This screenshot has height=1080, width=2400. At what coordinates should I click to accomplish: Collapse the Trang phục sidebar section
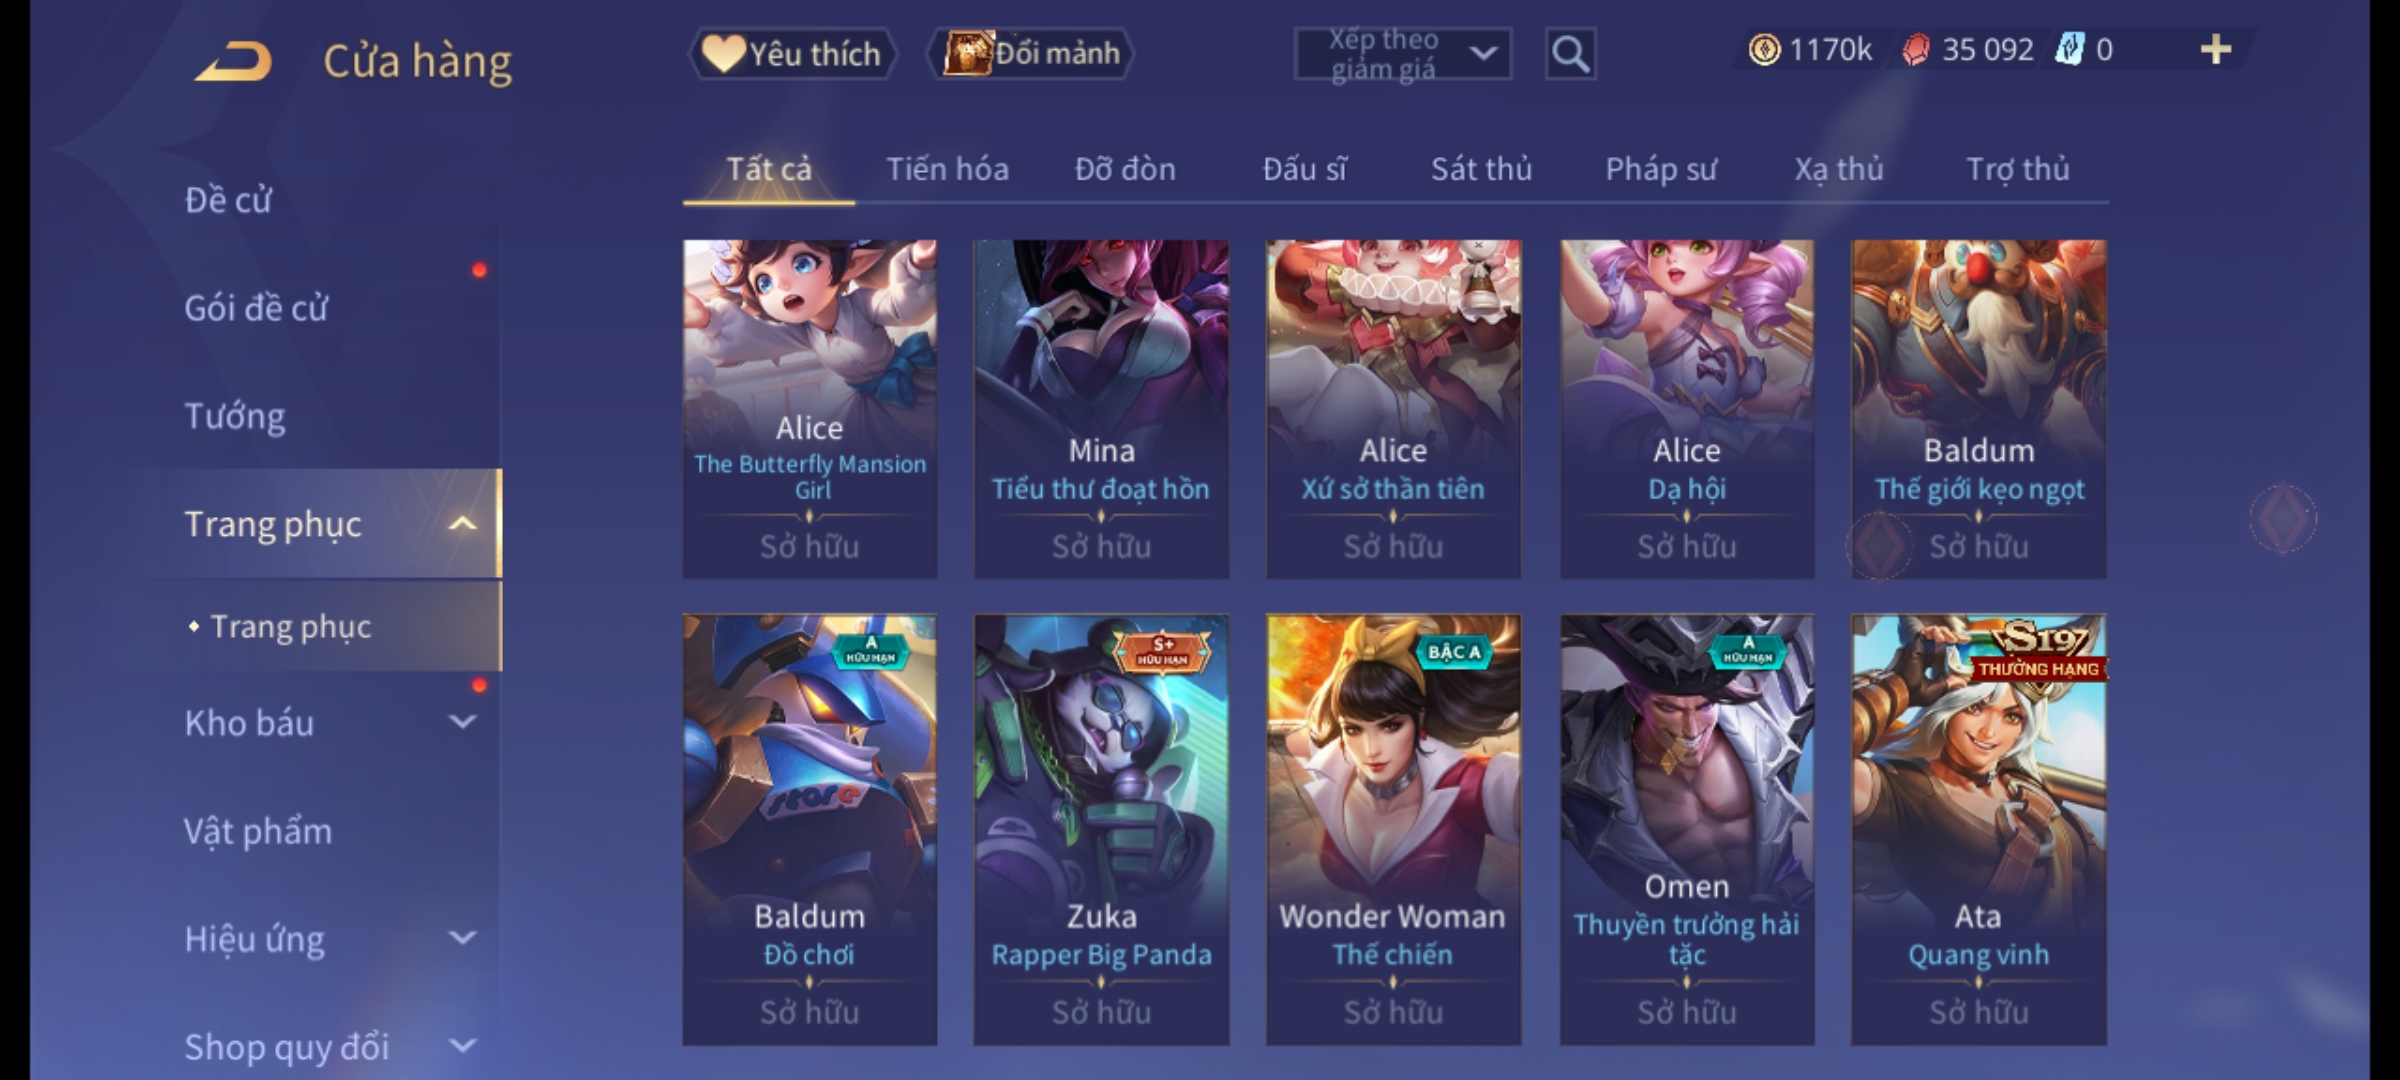[x=462, y=523]
